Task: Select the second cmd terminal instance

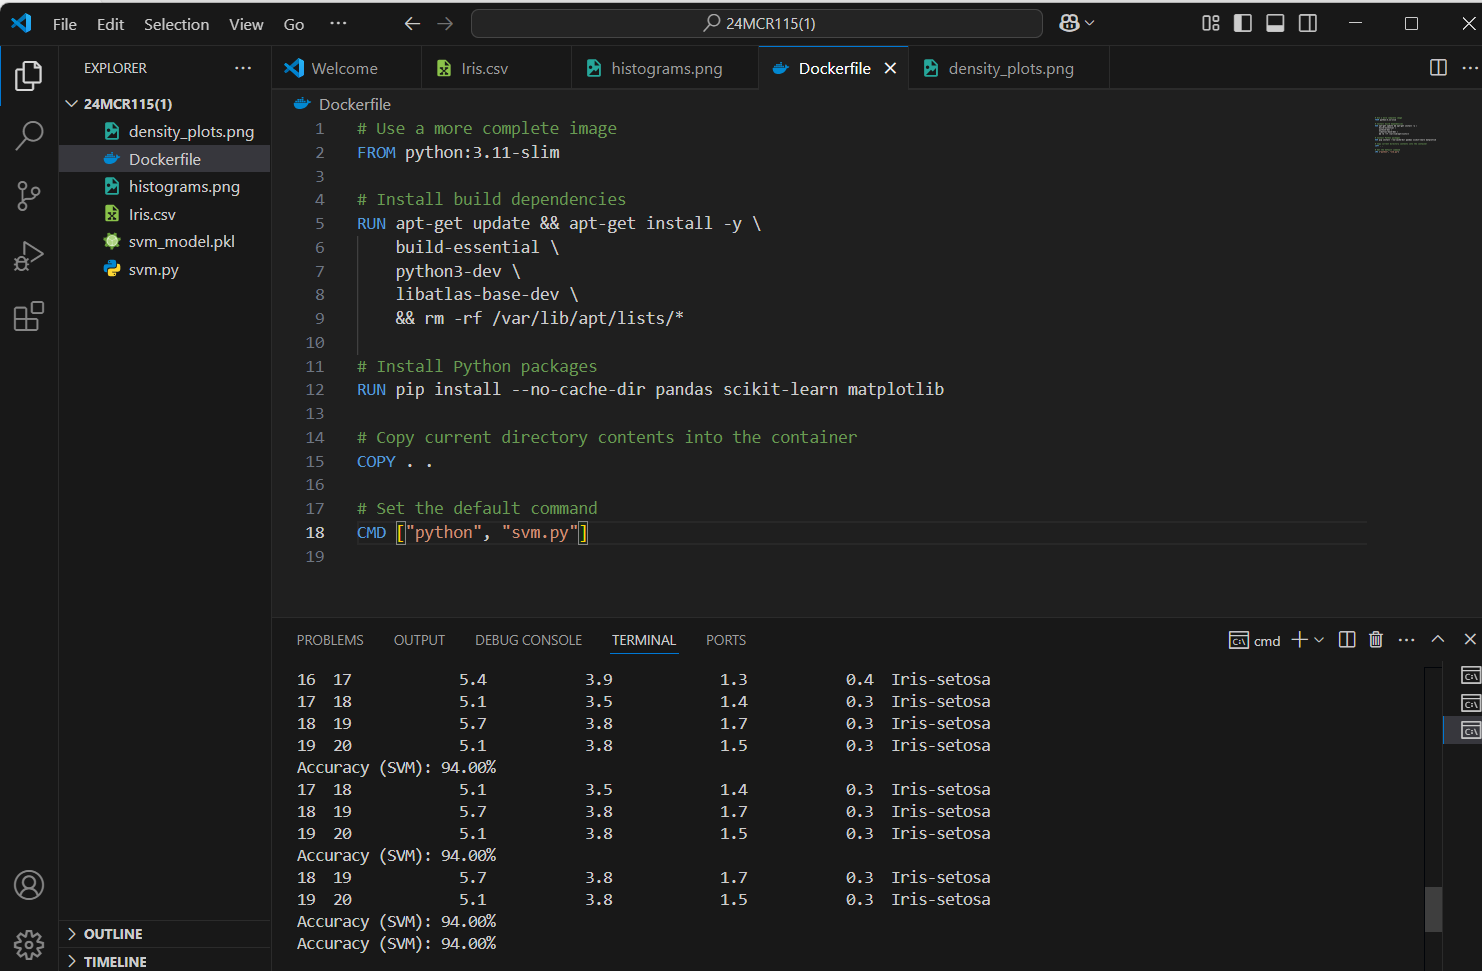Action: click(x=1470, y=704)
